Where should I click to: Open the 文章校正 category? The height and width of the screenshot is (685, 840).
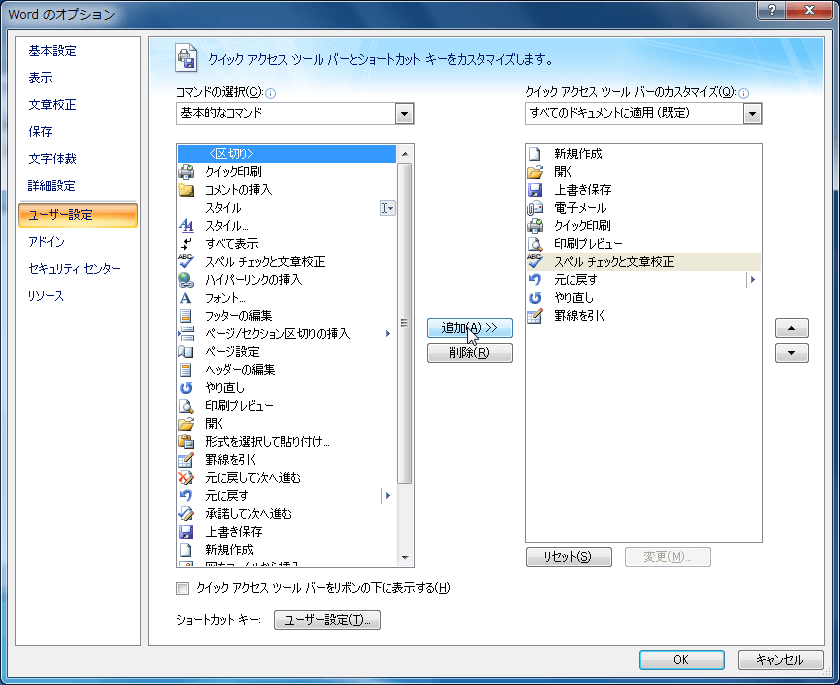point(52,104)
